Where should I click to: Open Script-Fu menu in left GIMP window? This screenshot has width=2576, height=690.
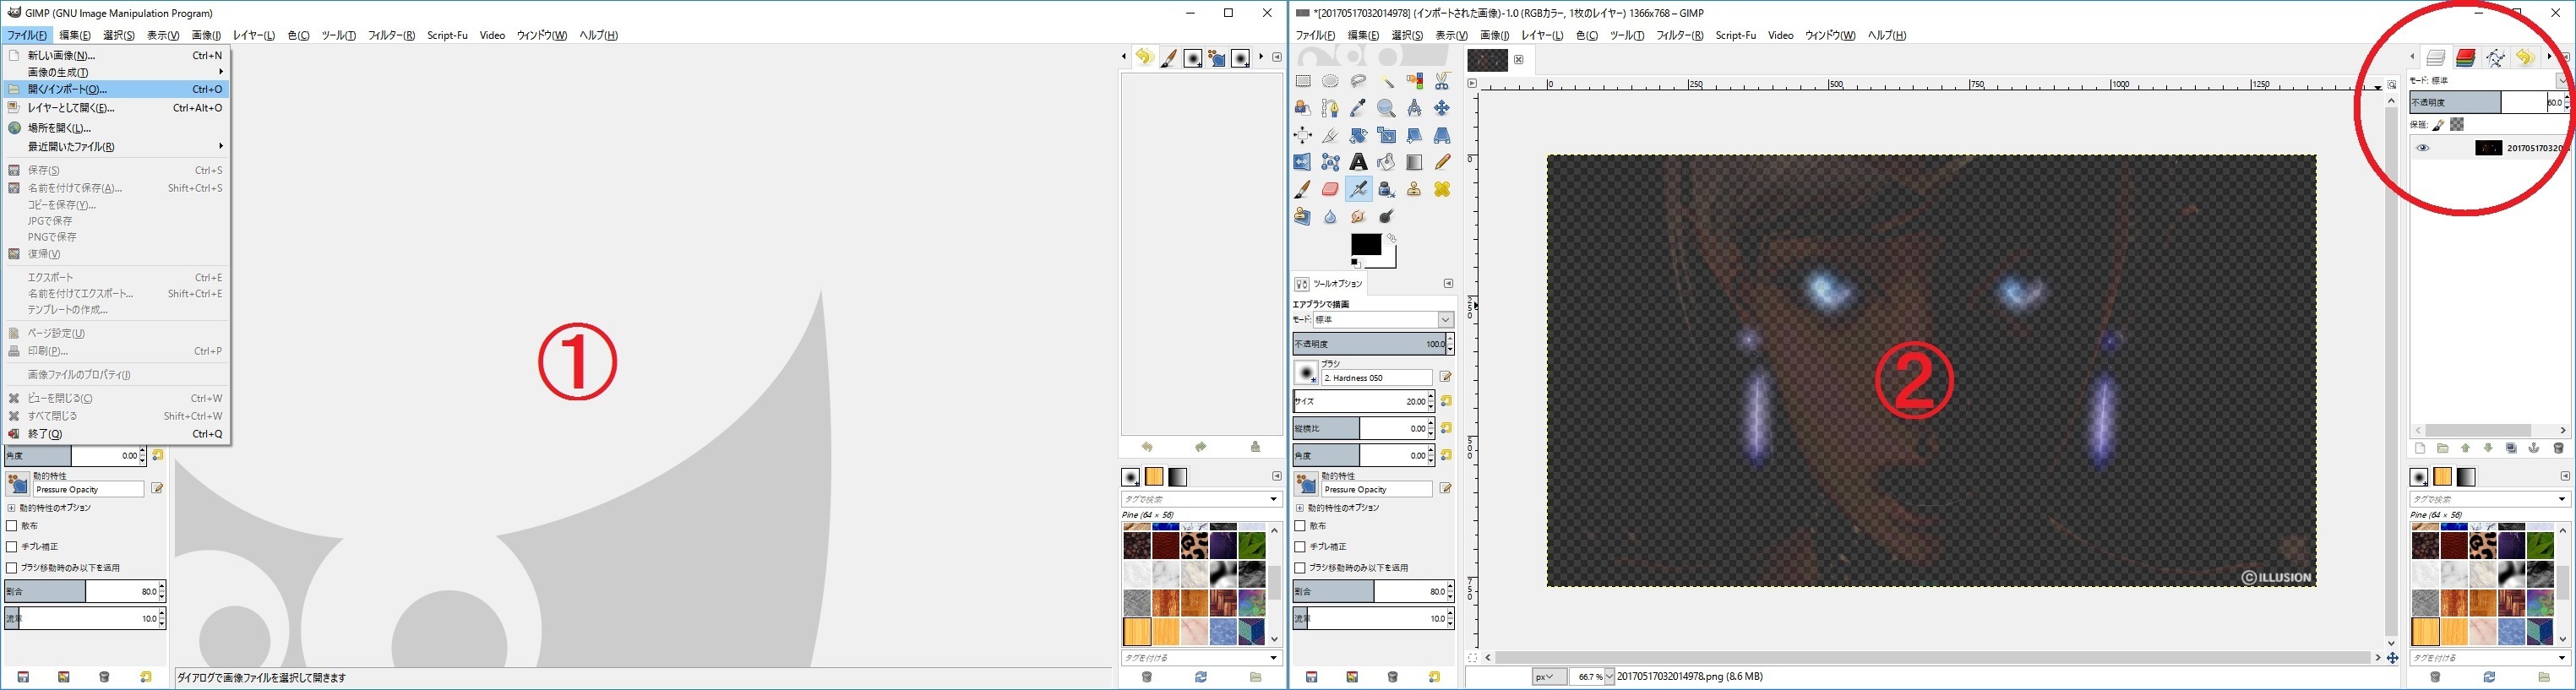click(447, 35)
